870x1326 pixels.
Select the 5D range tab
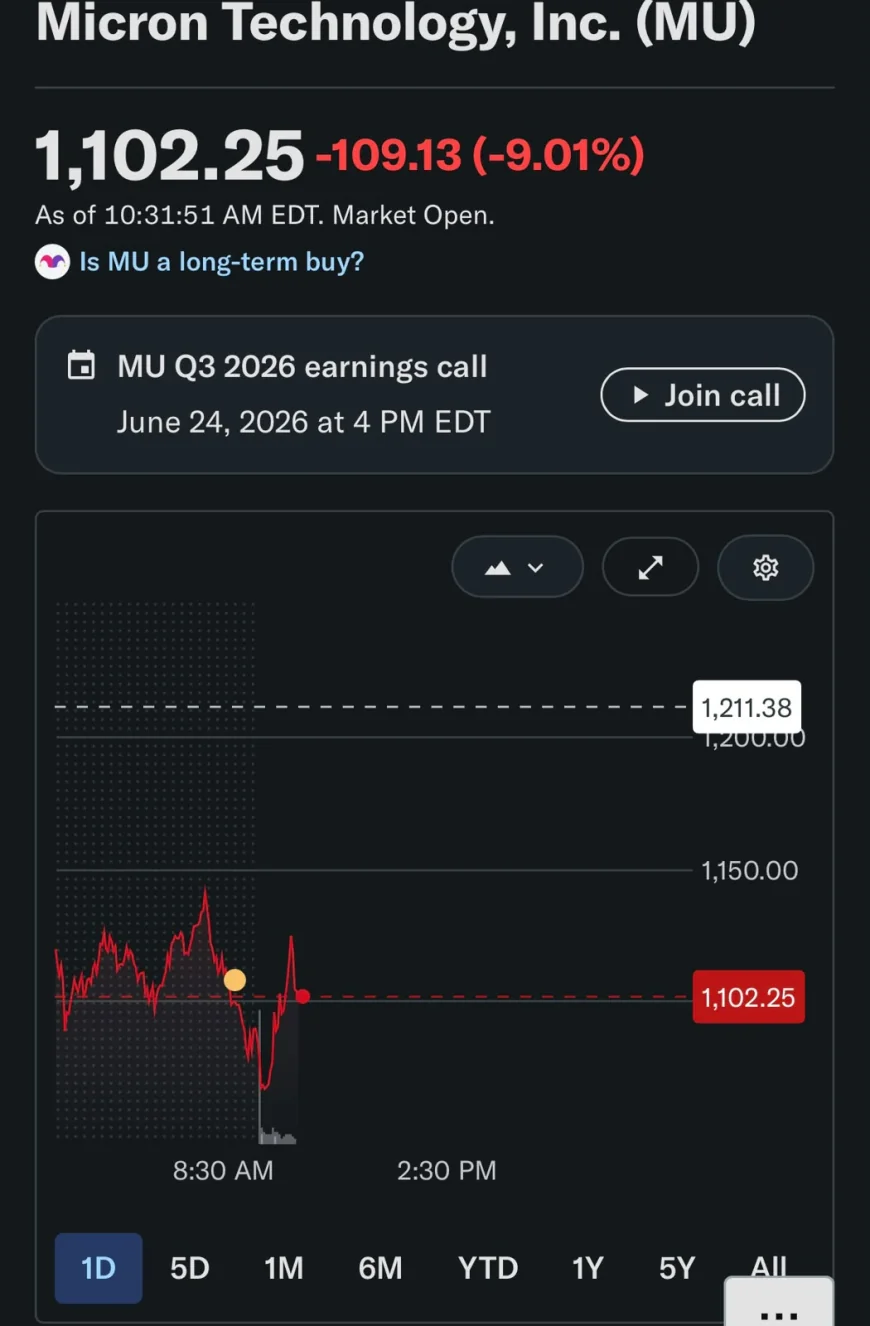point(189,1268)
